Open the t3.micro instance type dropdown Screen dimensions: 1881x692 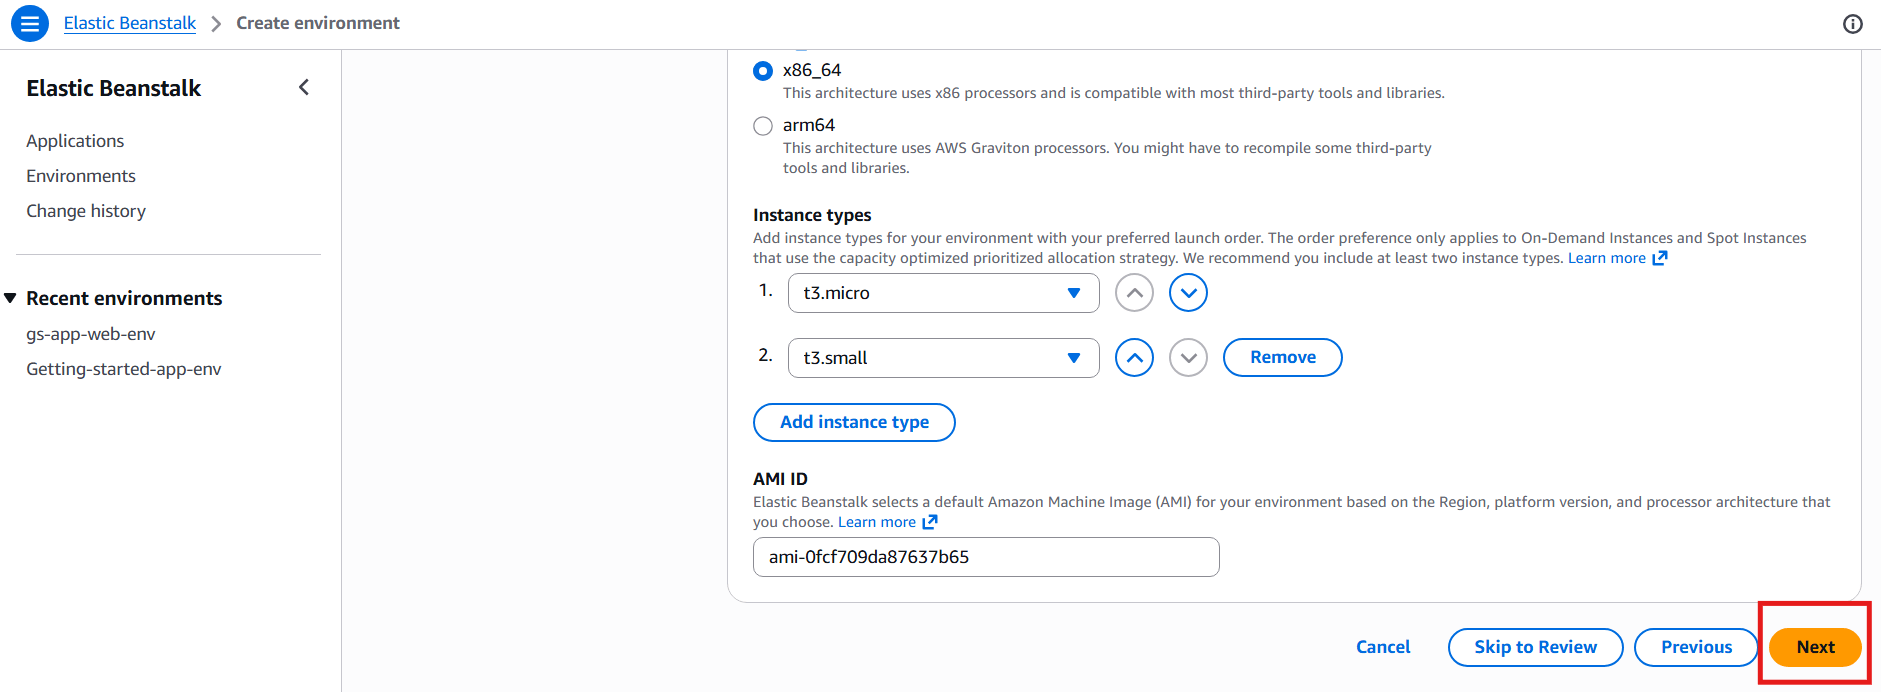(x=943, y=293)
